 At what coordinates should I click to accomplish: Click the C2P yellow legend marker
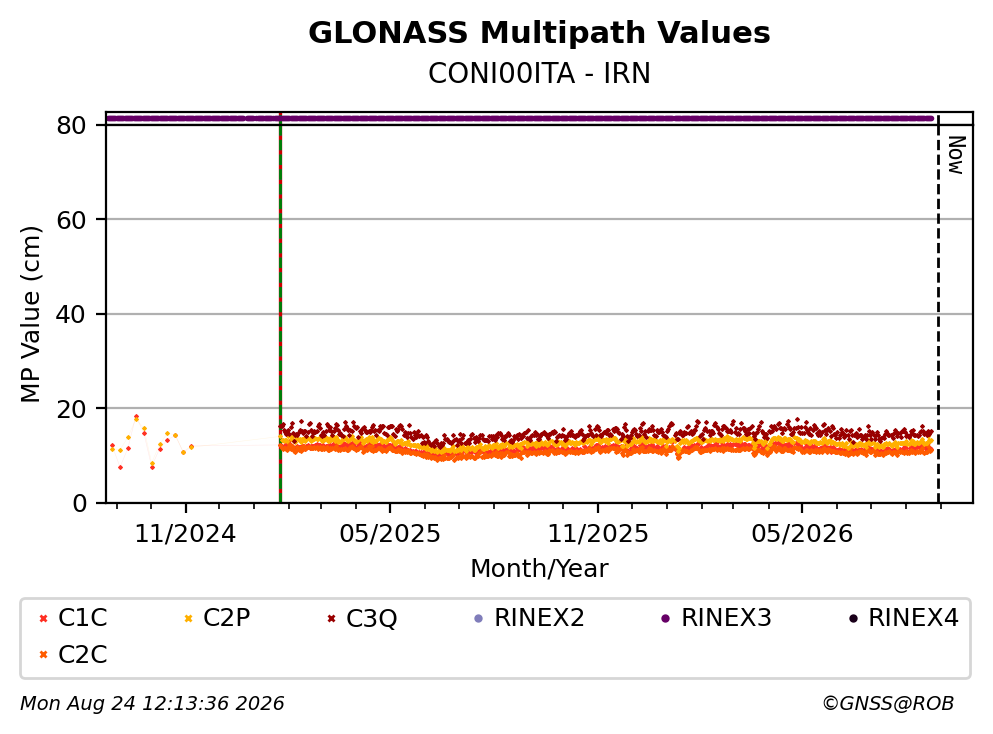(x=188, y=618)
